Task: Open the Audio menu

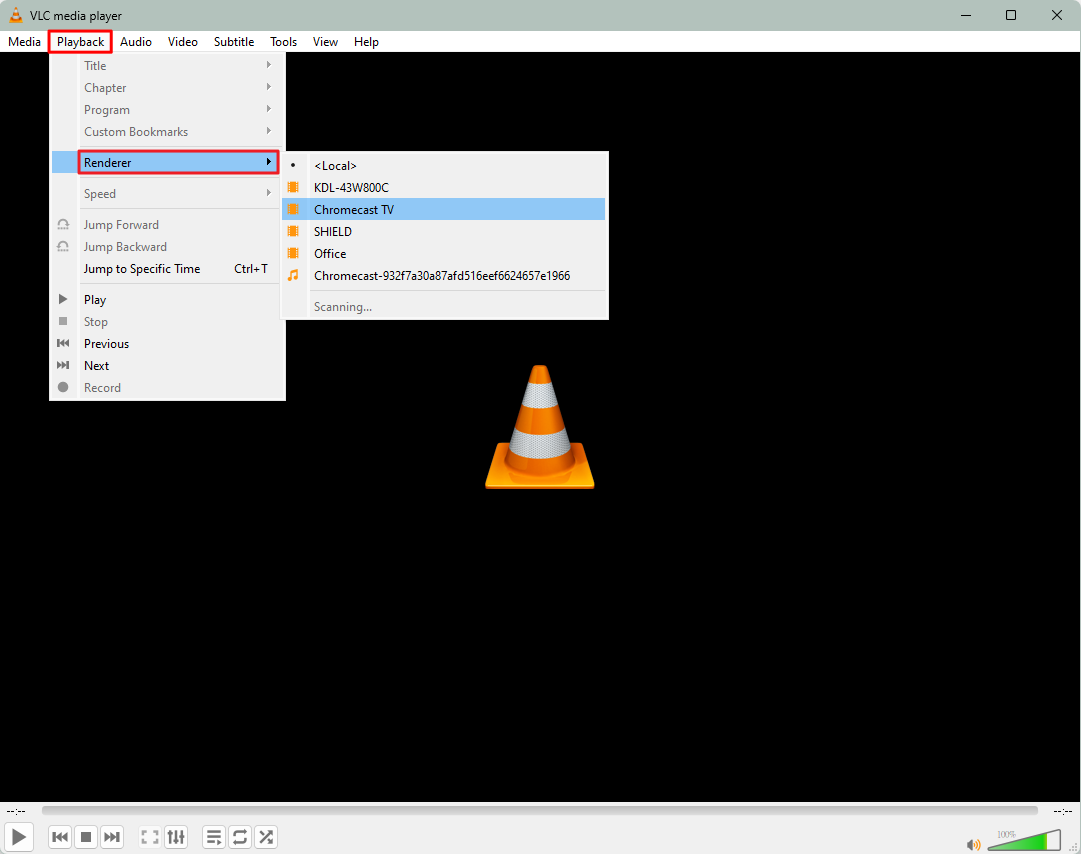Action: click(x=136, y=42)
